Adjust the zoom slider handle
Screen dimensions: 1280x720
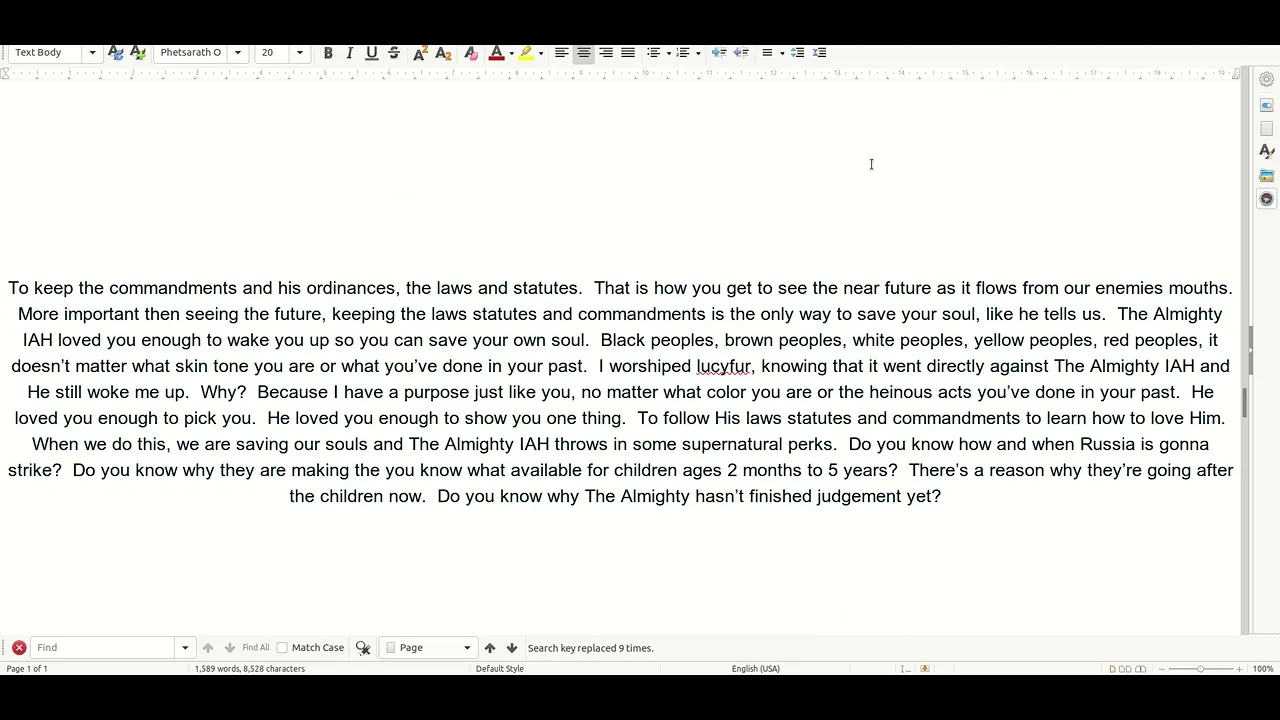click(x=1200, y=669)
